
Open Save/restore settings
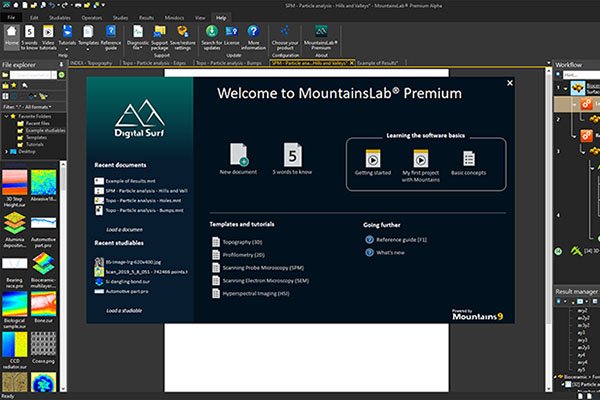(183, 37)
